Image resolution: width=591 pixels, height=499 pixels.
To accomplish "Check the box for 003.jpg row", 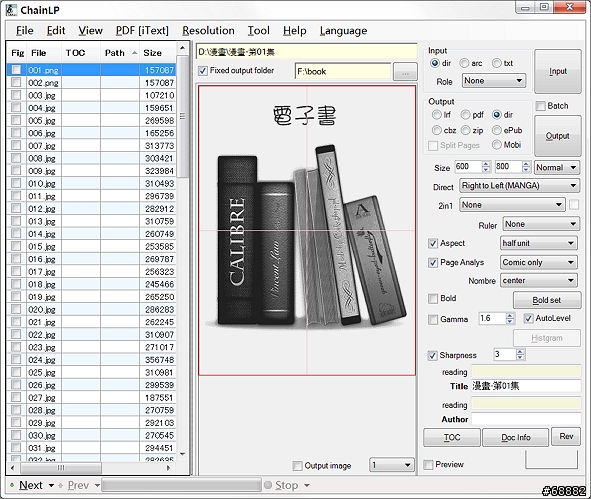I will (16, 95).
